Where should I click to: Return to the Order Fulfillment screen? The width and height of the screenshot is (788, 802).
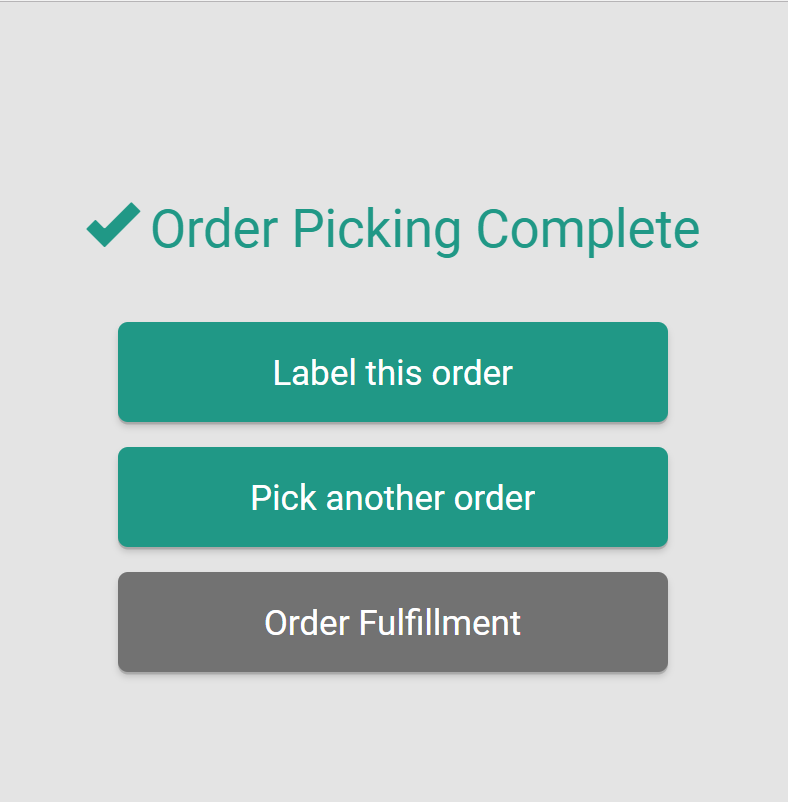point(392,622)
